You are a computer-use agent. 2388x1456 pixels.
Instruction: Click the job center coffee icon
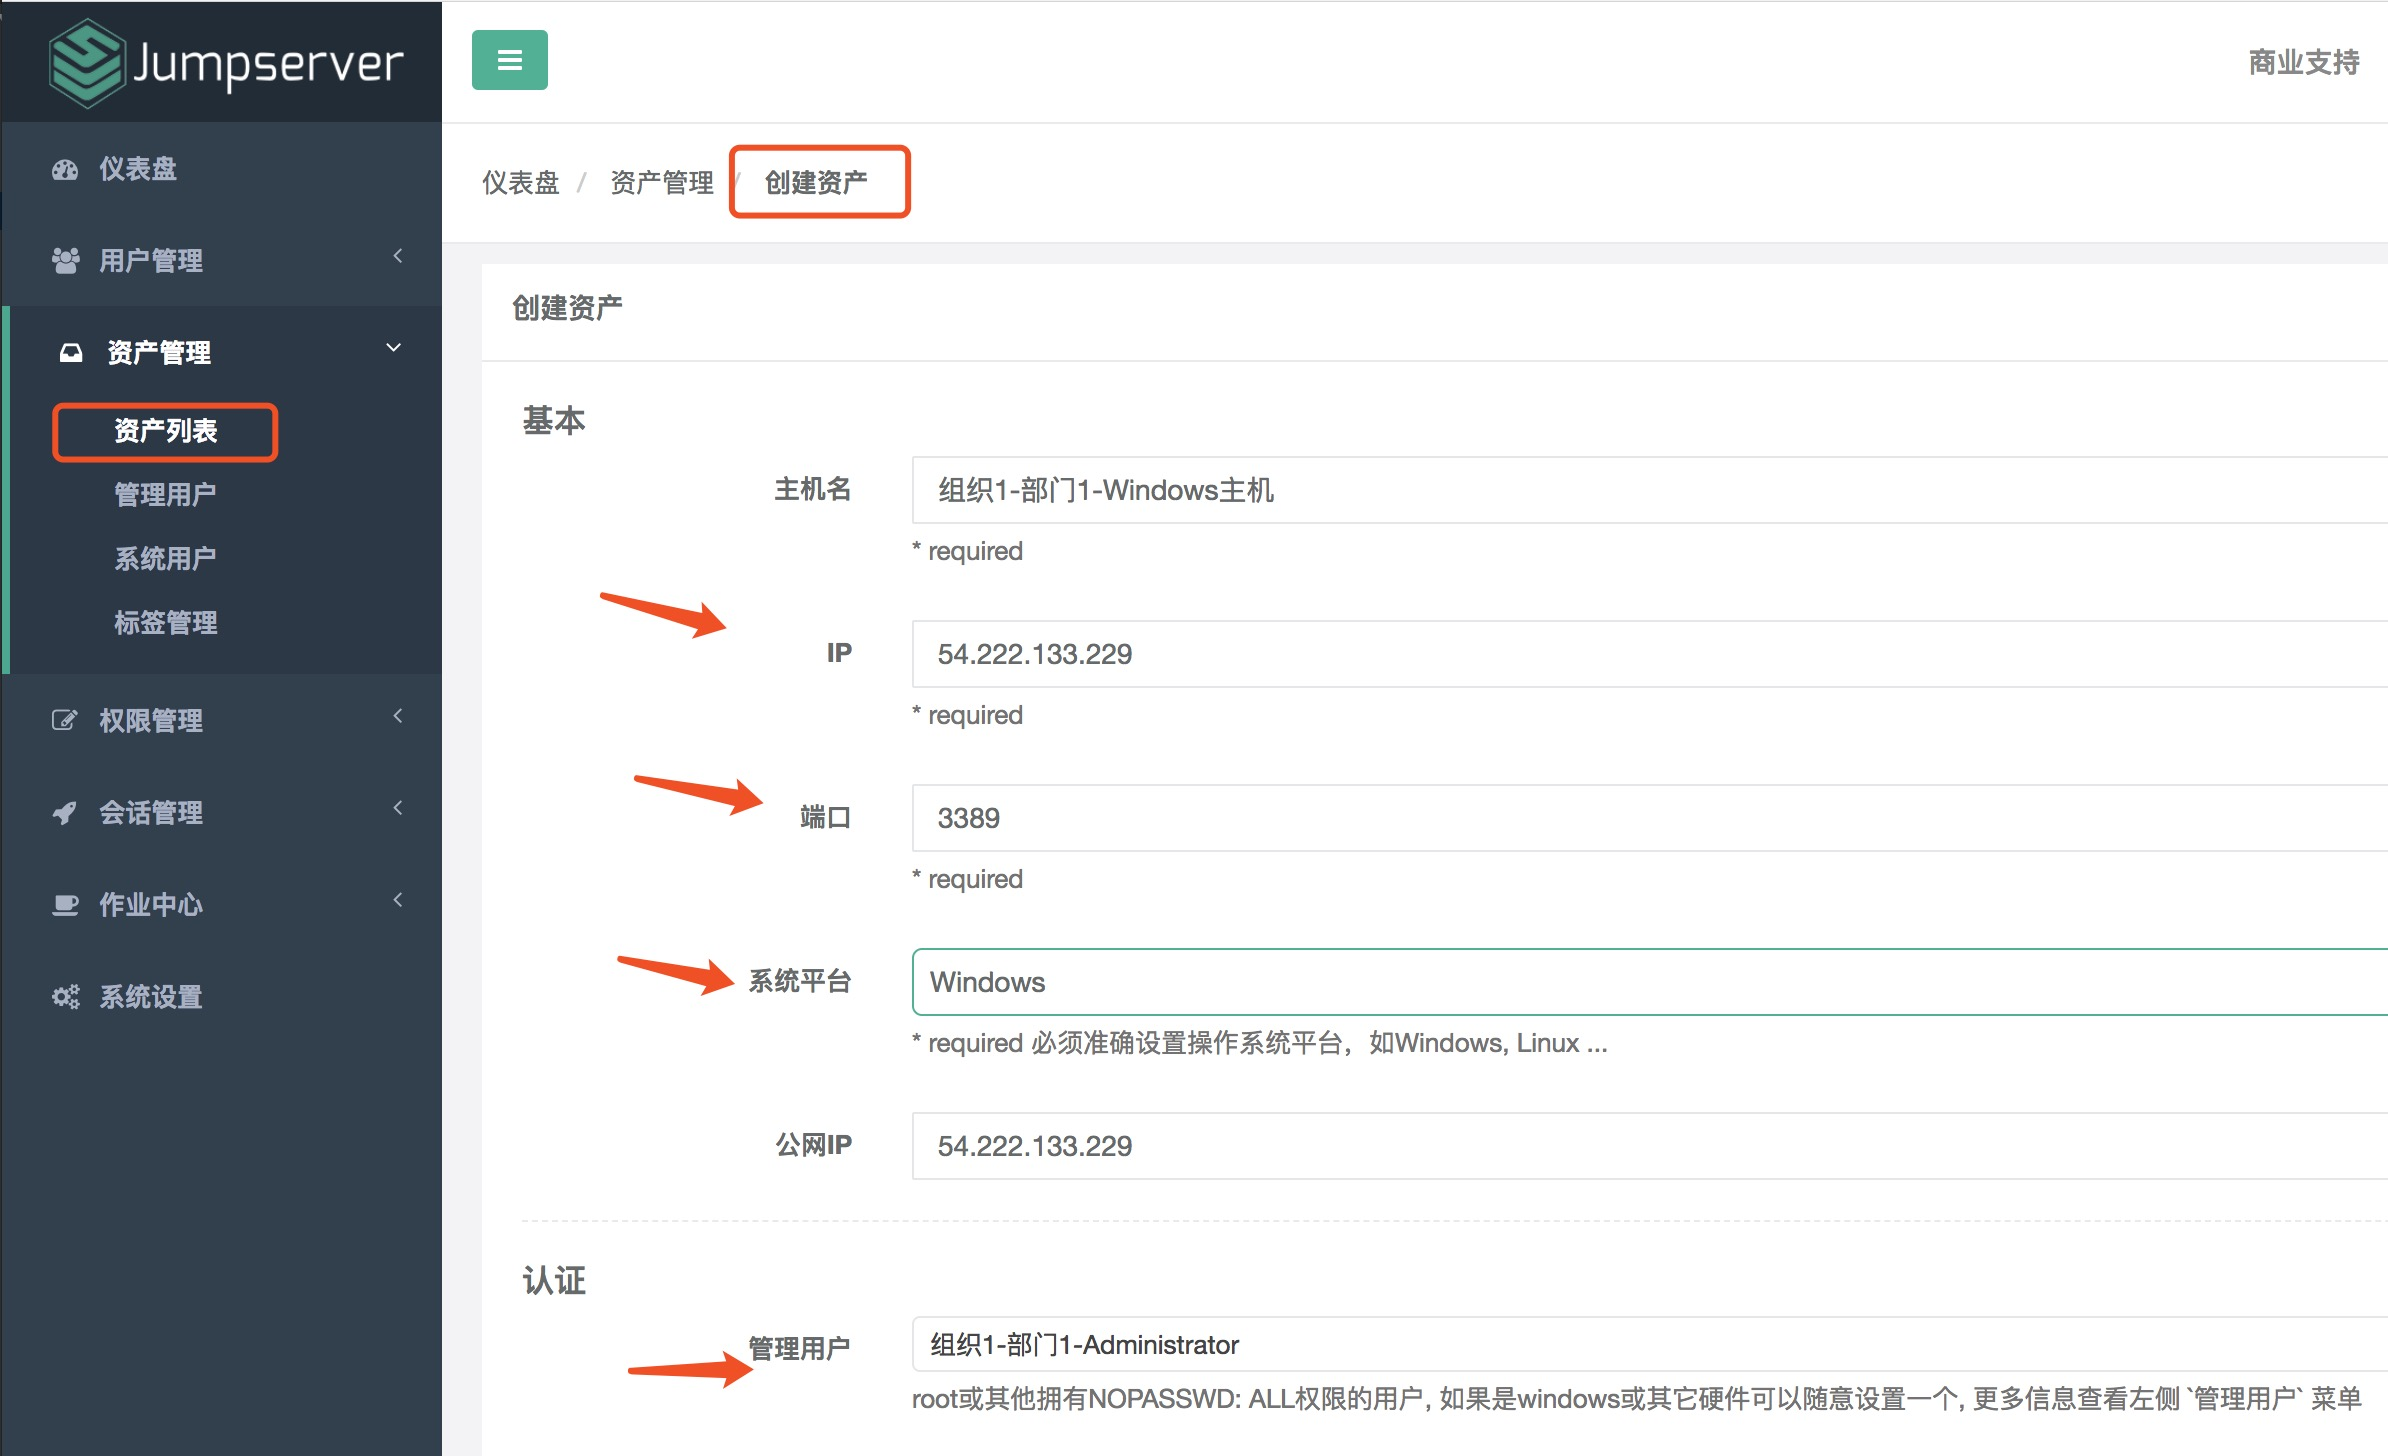coord(65,905)
